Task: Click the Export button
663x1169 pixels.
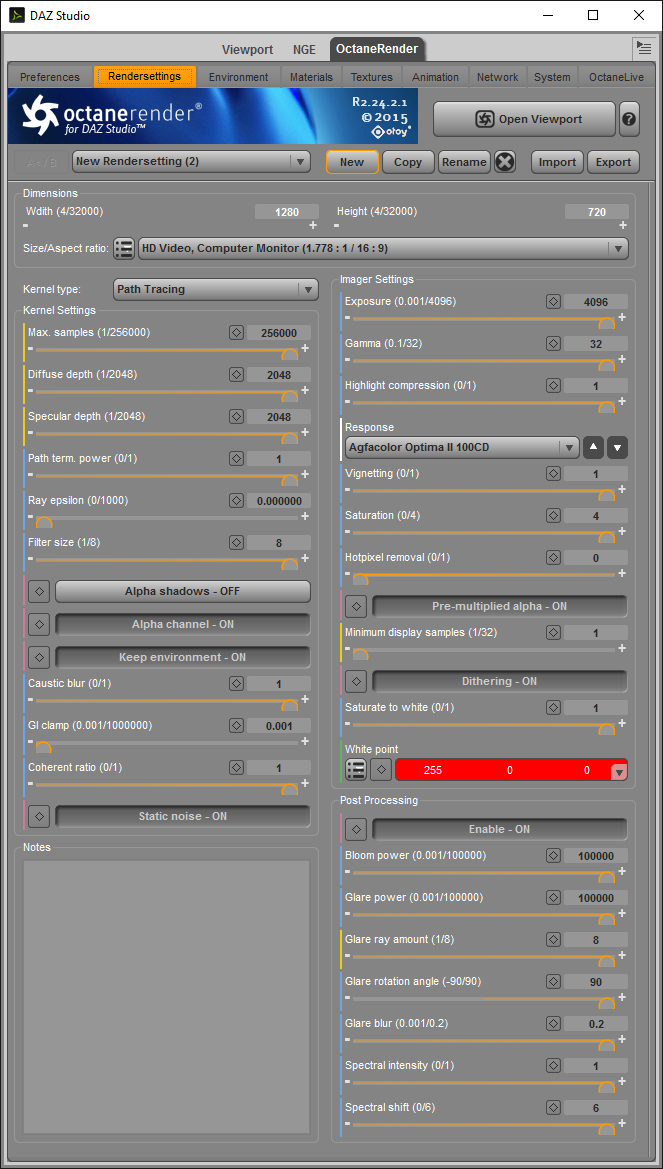Action: coord(614,162)
